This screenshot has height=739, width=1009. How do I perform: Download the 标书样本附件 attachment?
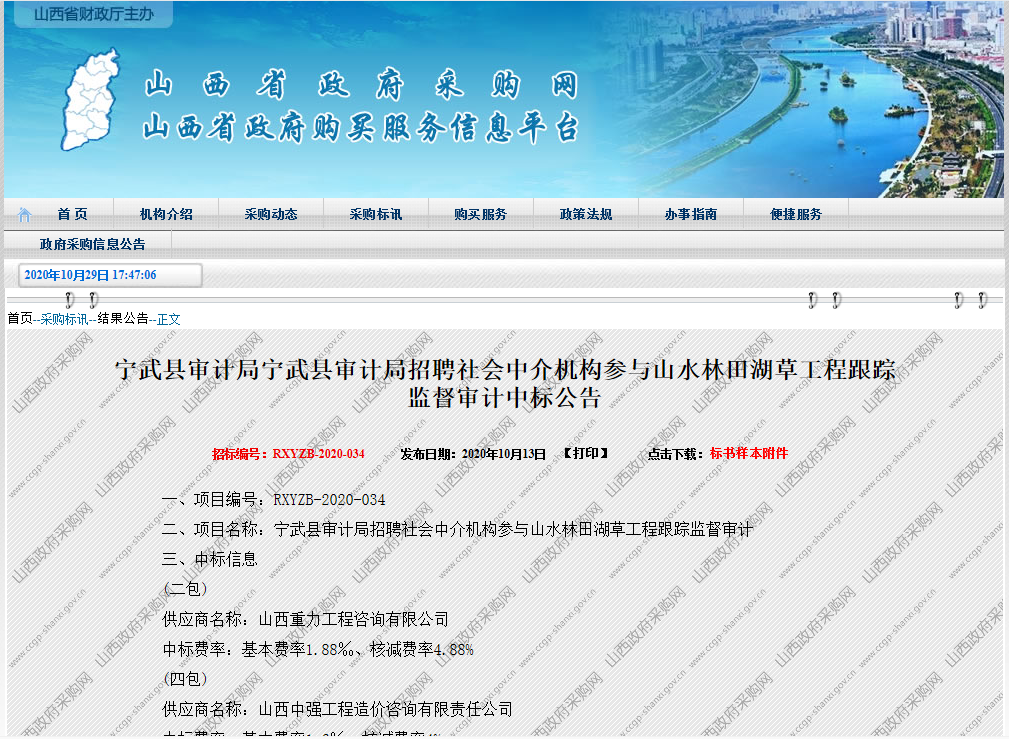pos(748,453)
